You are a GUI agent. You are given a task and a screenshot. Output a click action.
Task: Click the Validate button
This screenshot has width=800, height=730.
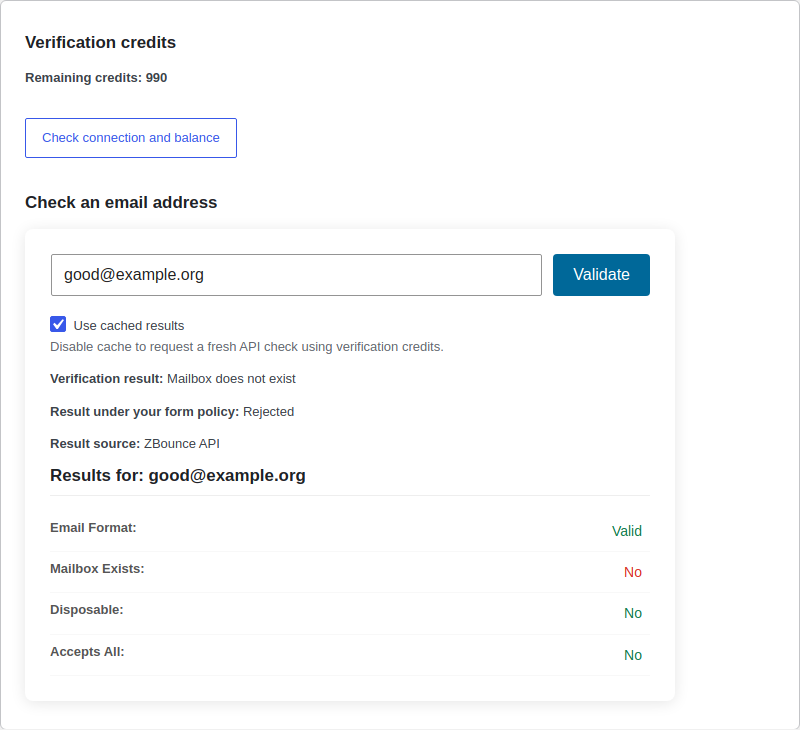click(x=601, y=275)
